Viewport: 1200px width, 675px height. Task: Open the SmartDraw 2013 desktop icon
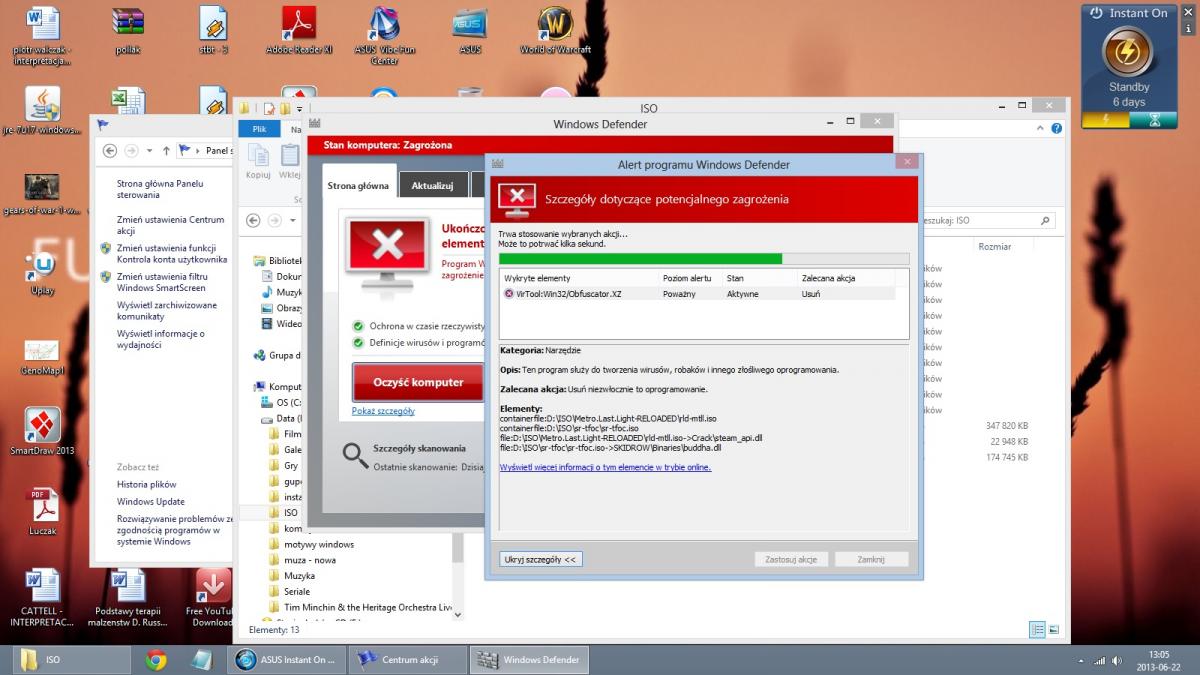pyautogui.click(x=42, y=431)
